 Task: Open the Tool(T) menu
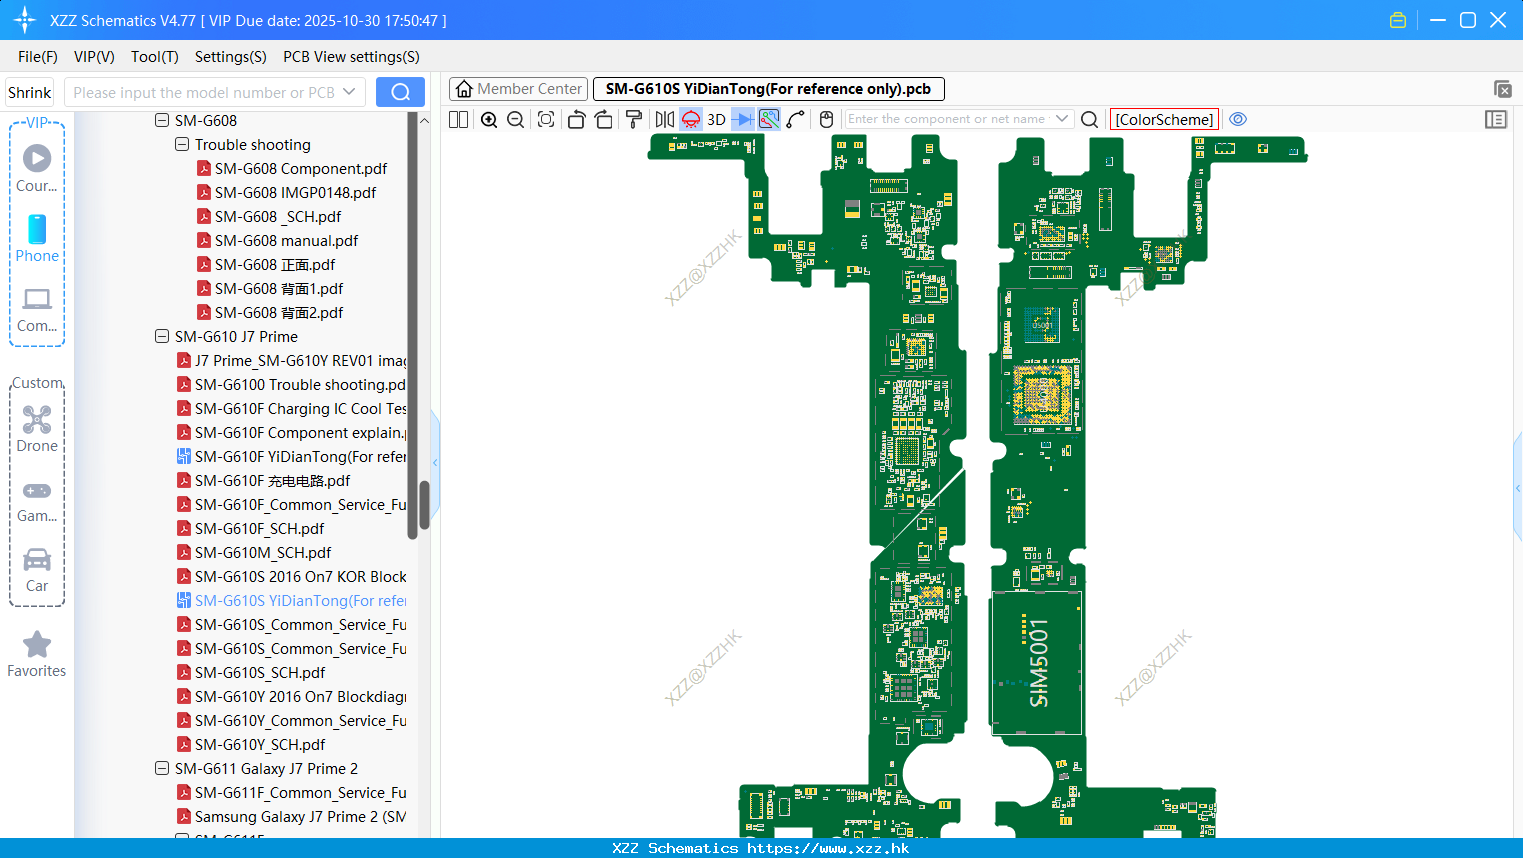[x=155, y=57]
